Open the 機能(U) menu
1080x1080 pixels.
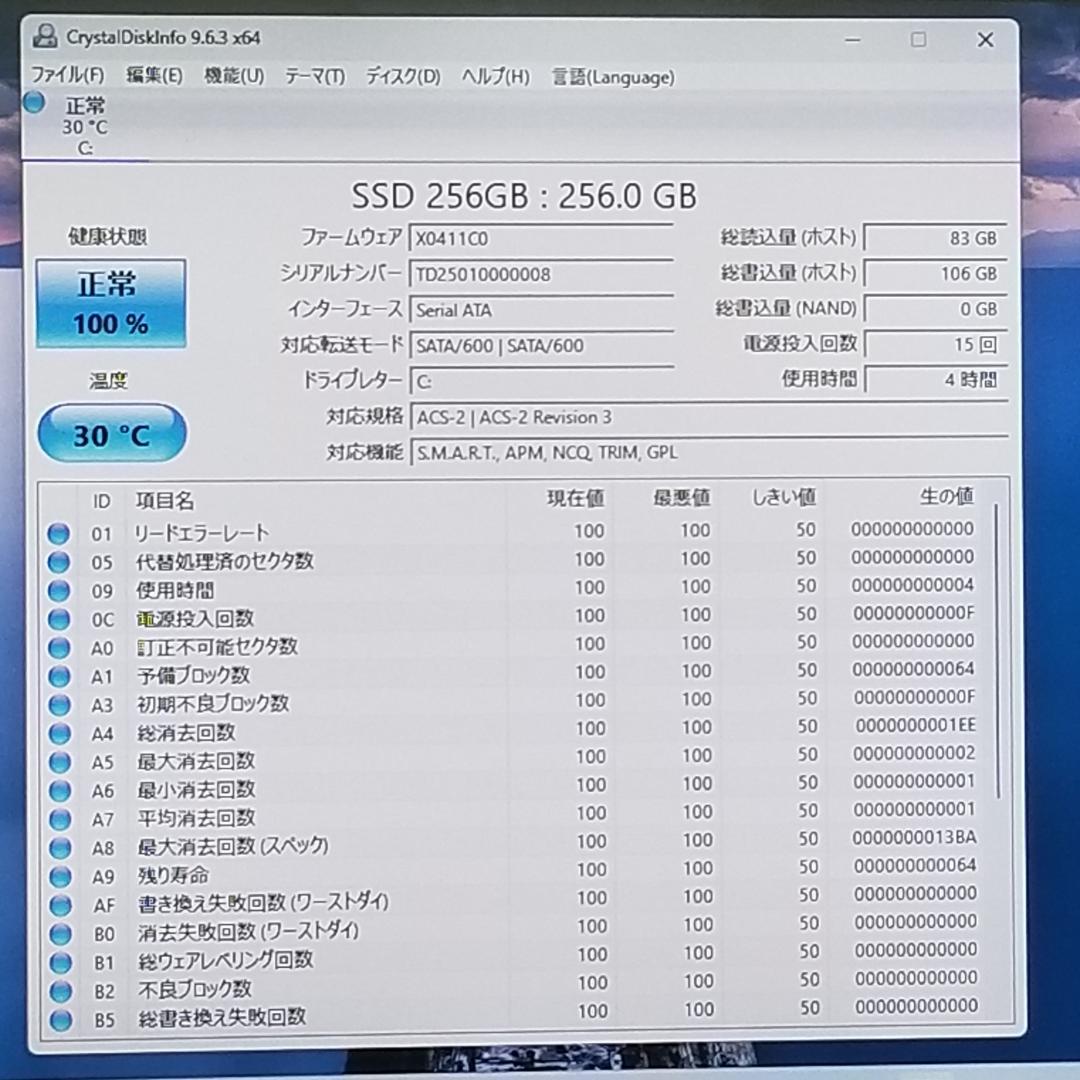[232, 76]
